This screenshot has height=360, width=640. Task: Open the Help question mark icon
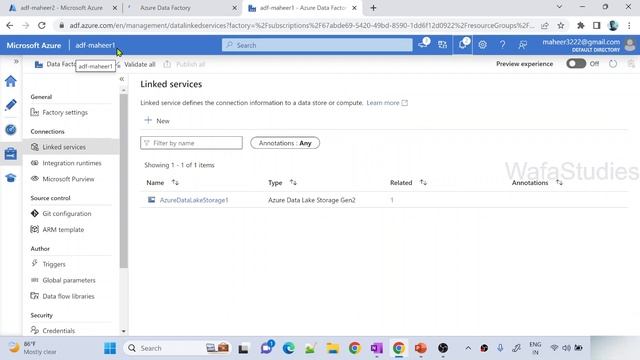pyautogui.click(x=502, y=44)
